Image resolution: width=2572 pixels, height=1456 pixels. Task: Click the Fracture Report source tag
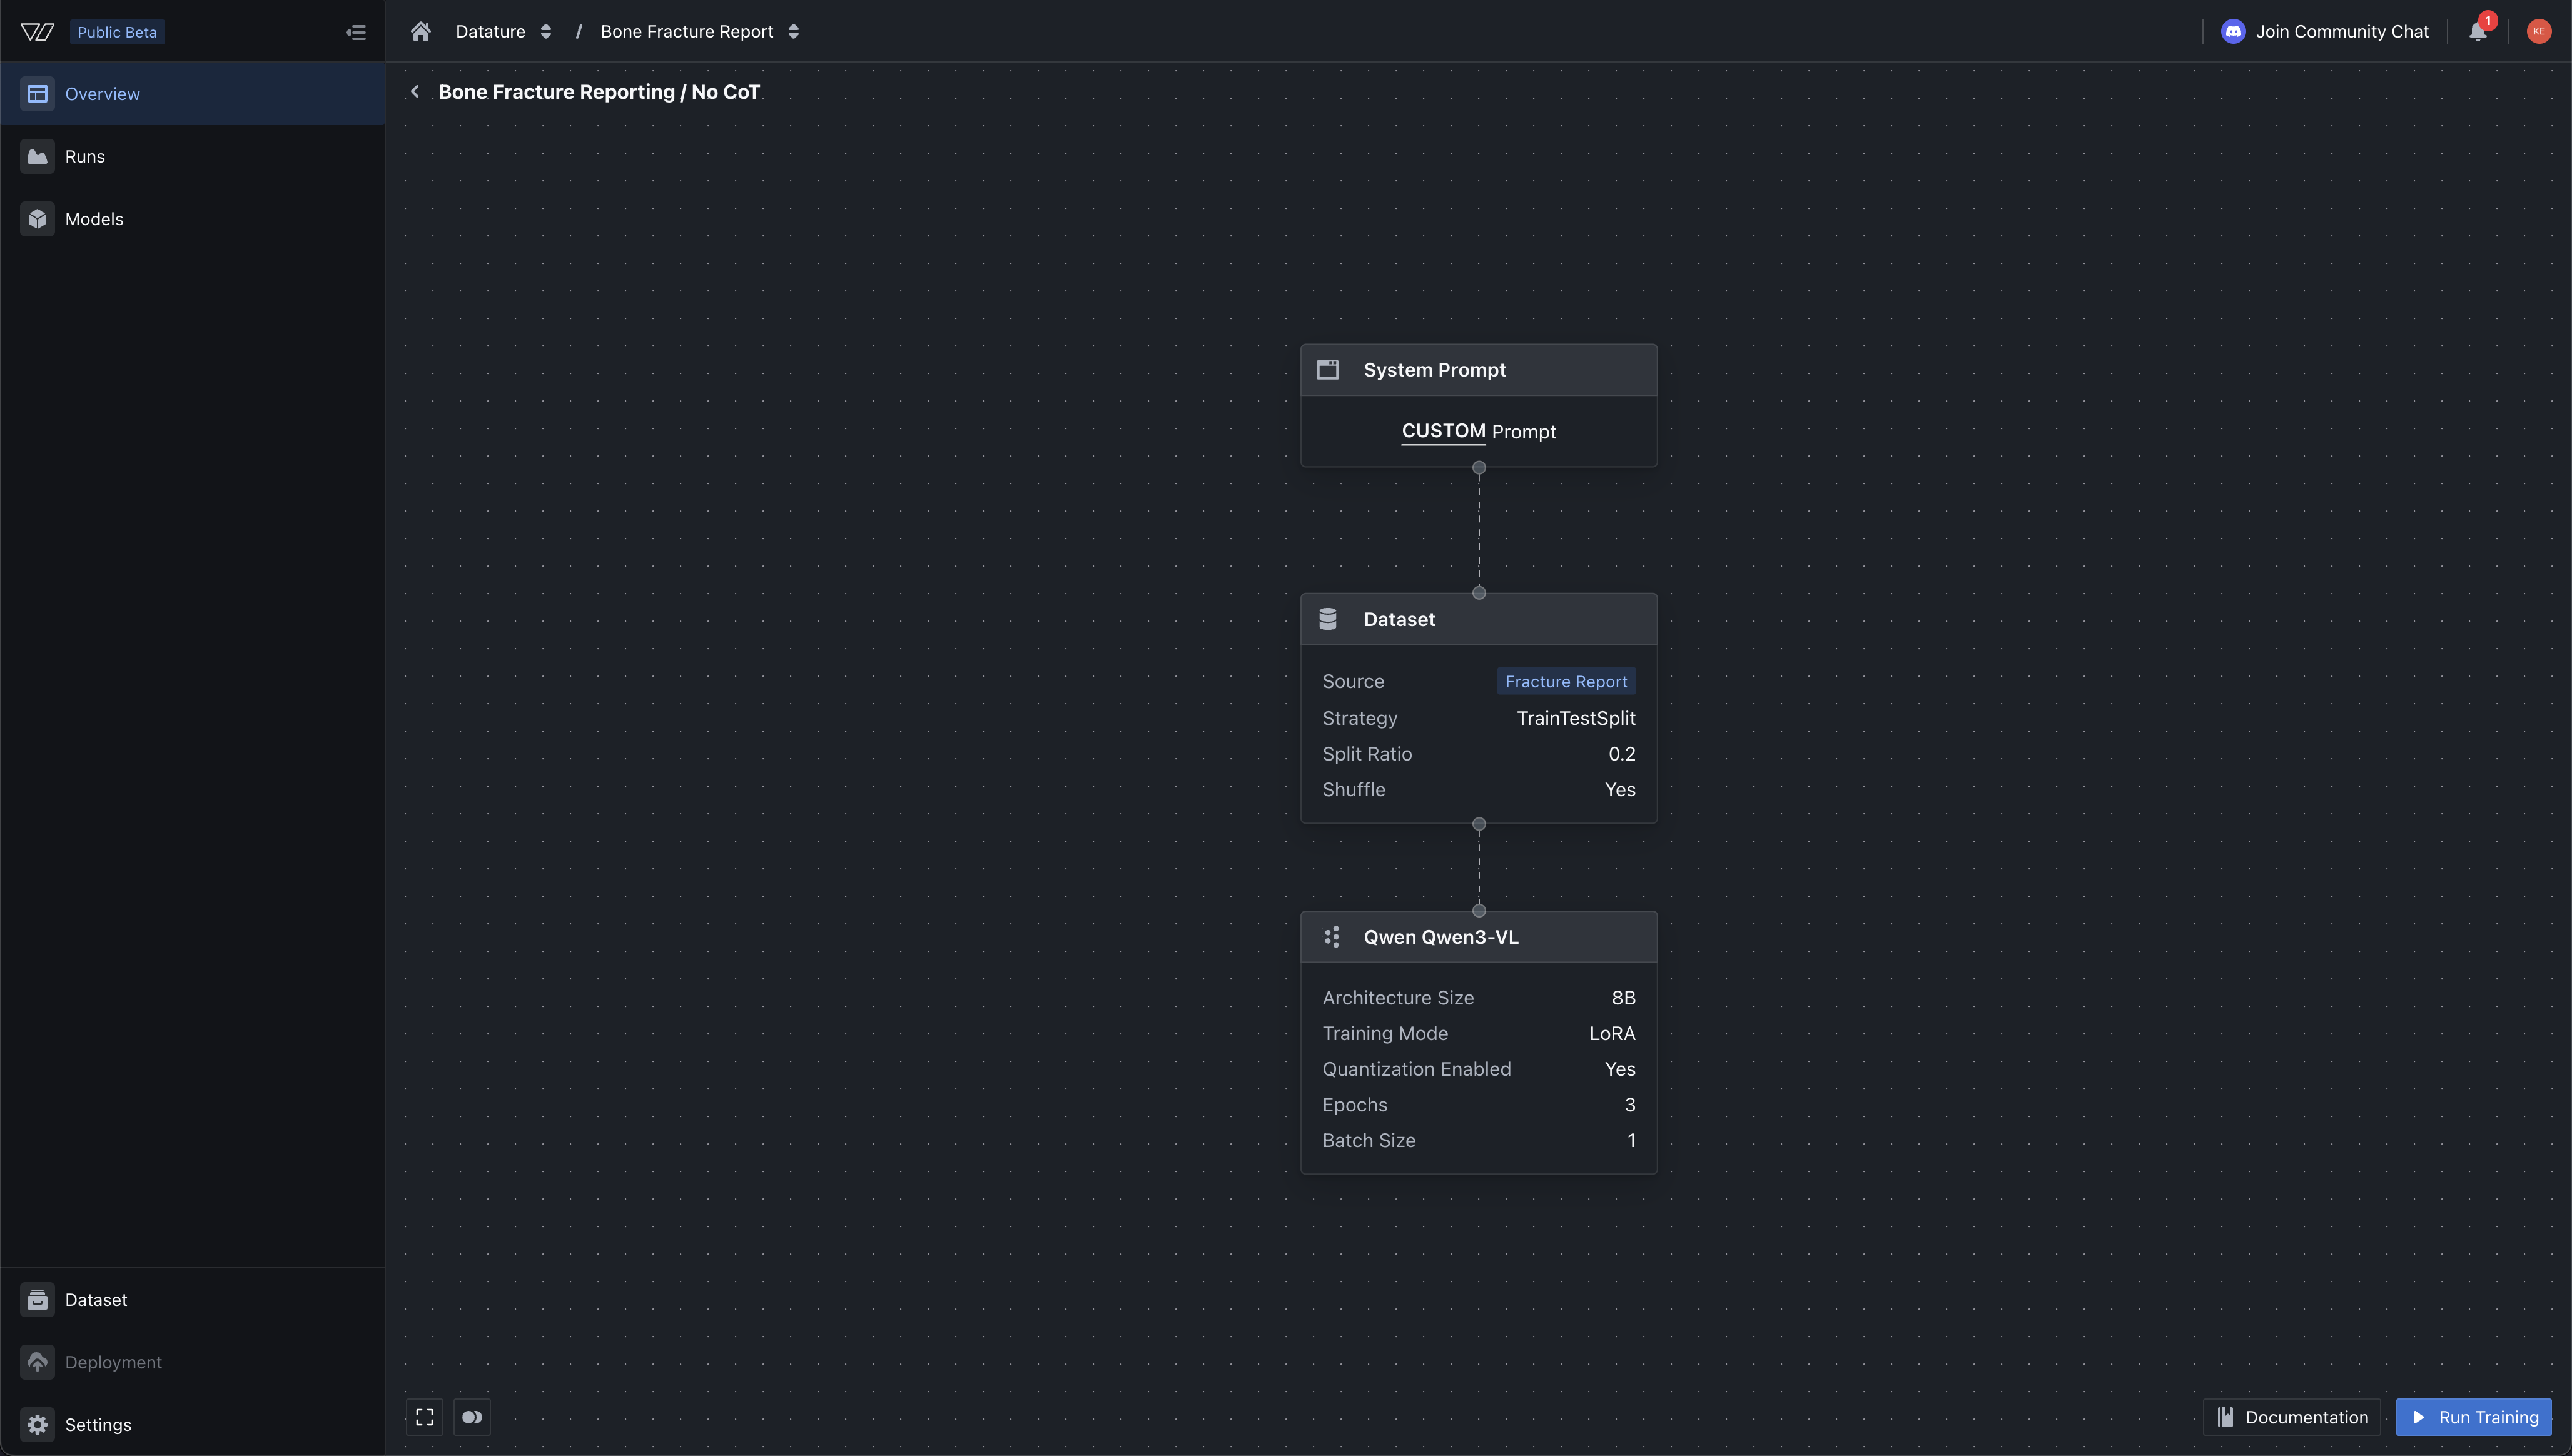click(1566, 681)
